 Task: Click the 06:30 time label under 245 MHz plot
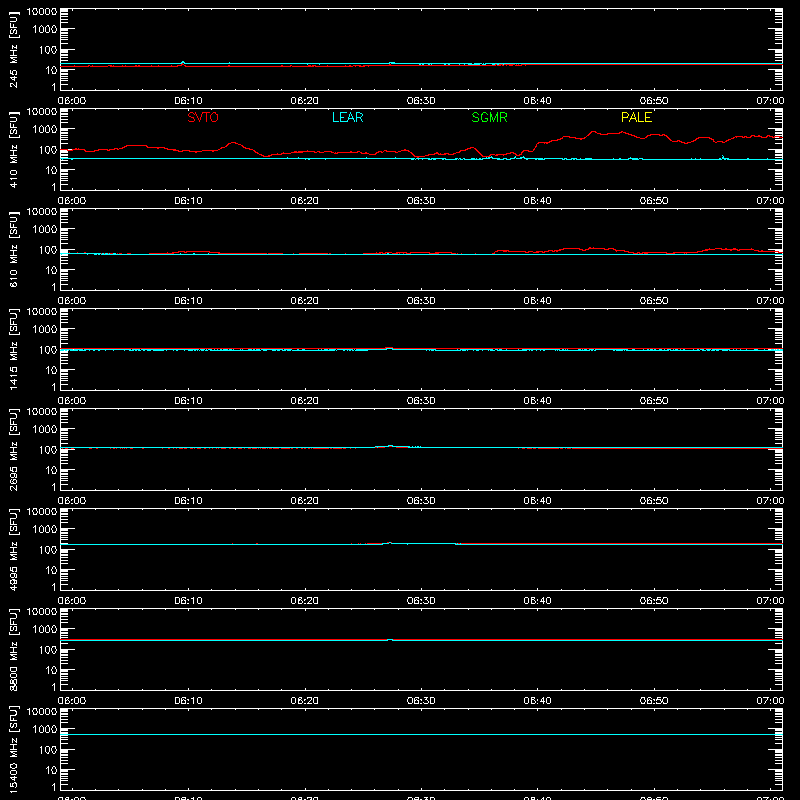(x=421, y=101)
